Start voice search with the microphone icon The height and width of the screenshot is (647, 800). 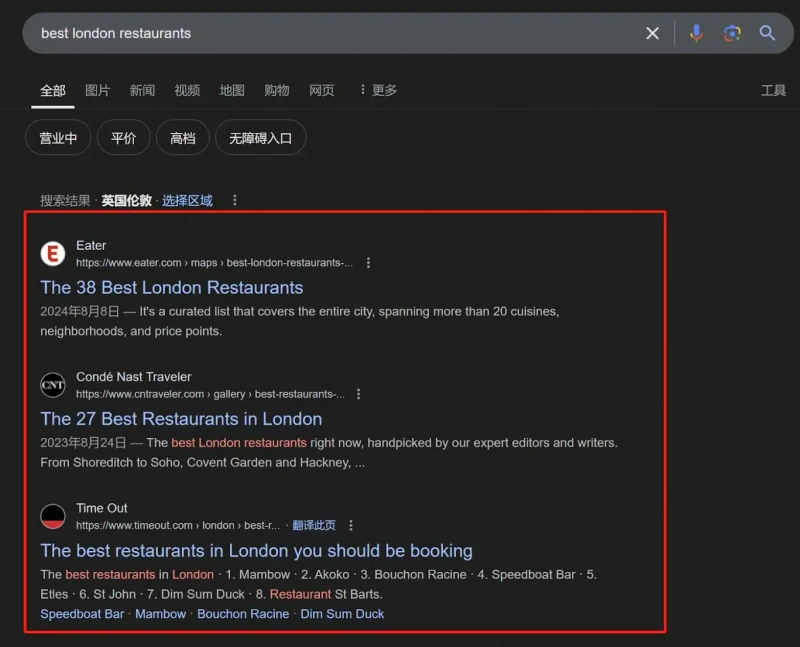[x=696, y=34]
